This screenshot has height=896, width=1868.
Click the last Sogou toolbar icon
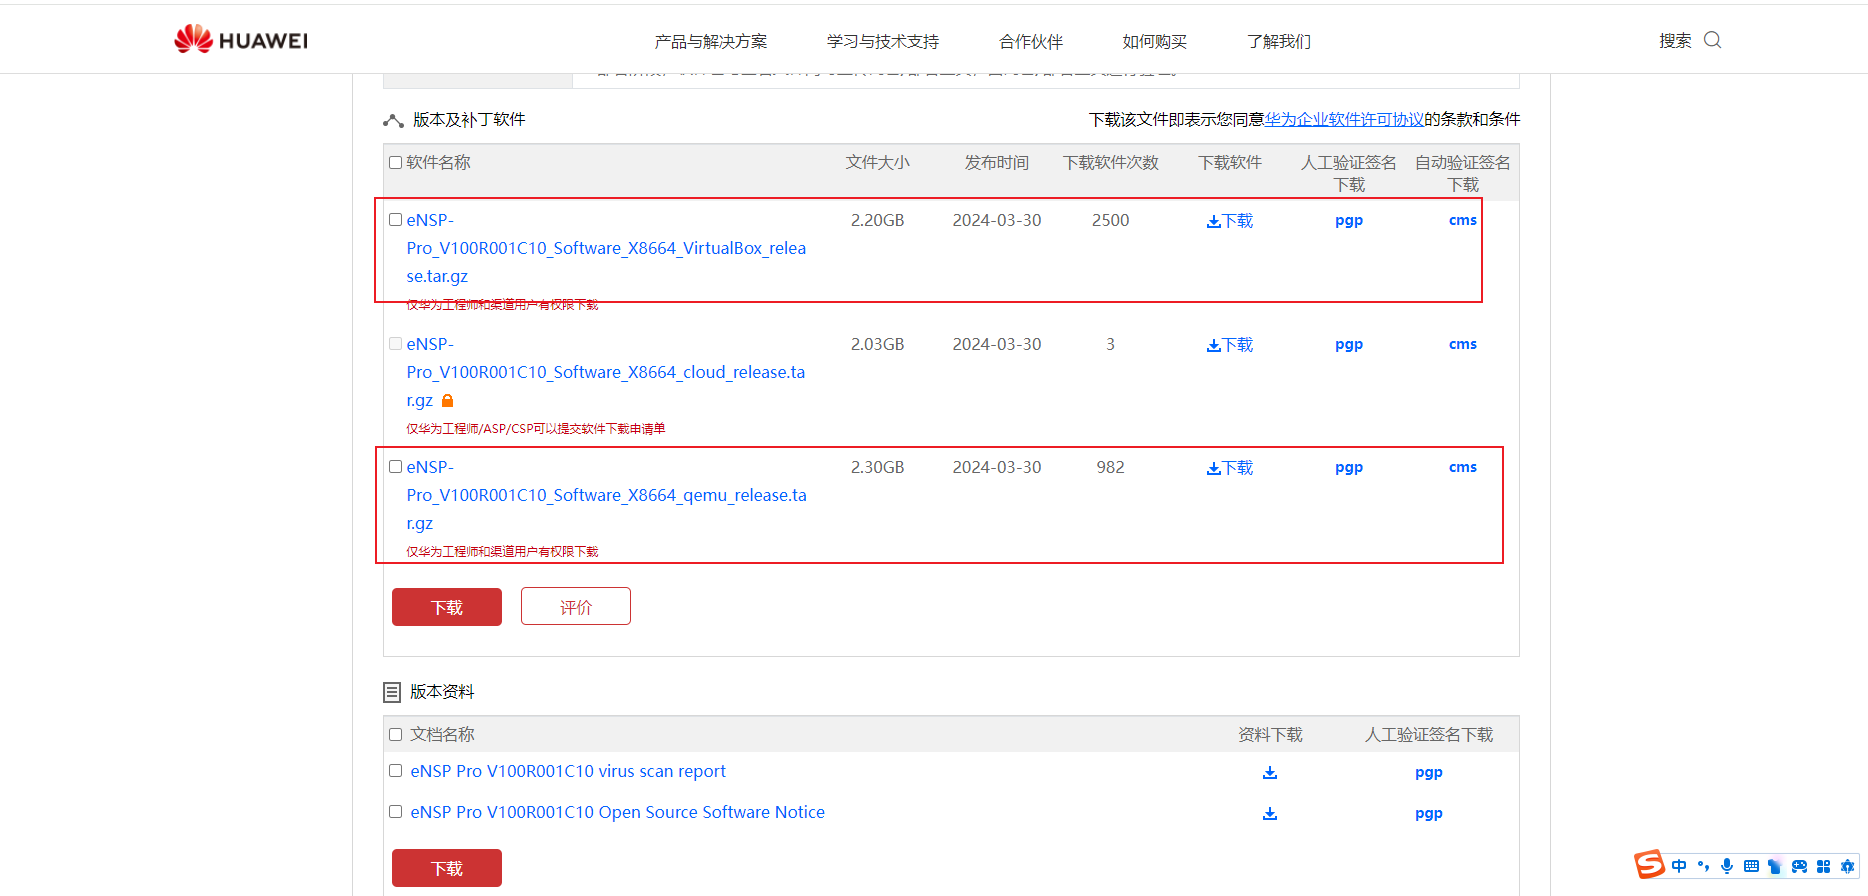point(1847,866)
